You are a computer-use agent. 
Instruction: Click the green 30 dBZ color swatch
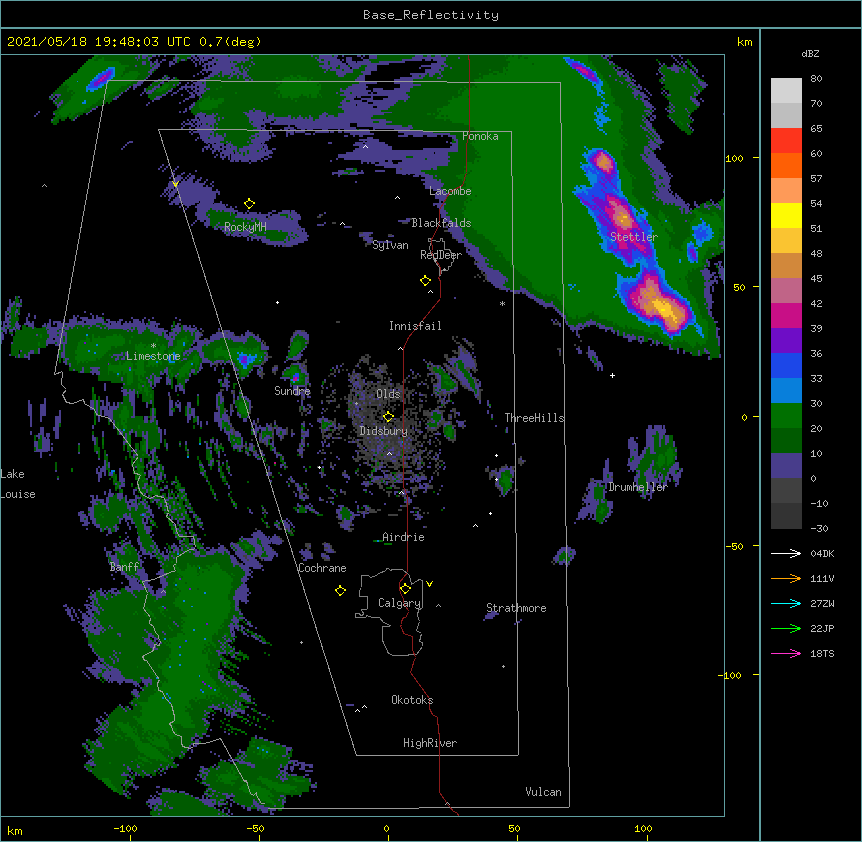[786, 416]
